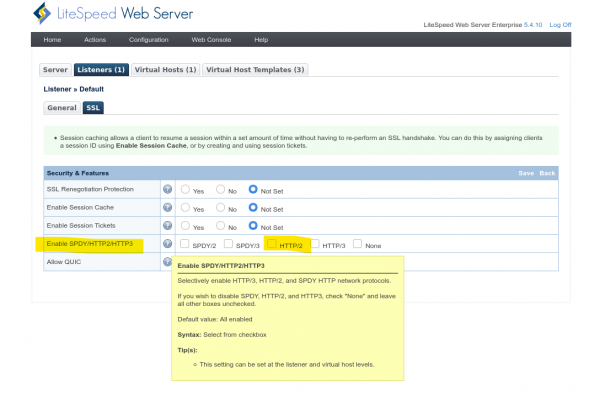Screen dimensions: 600x414
Task: Check the HTTP/3 checkbox
Action: (x=315, y=244)
